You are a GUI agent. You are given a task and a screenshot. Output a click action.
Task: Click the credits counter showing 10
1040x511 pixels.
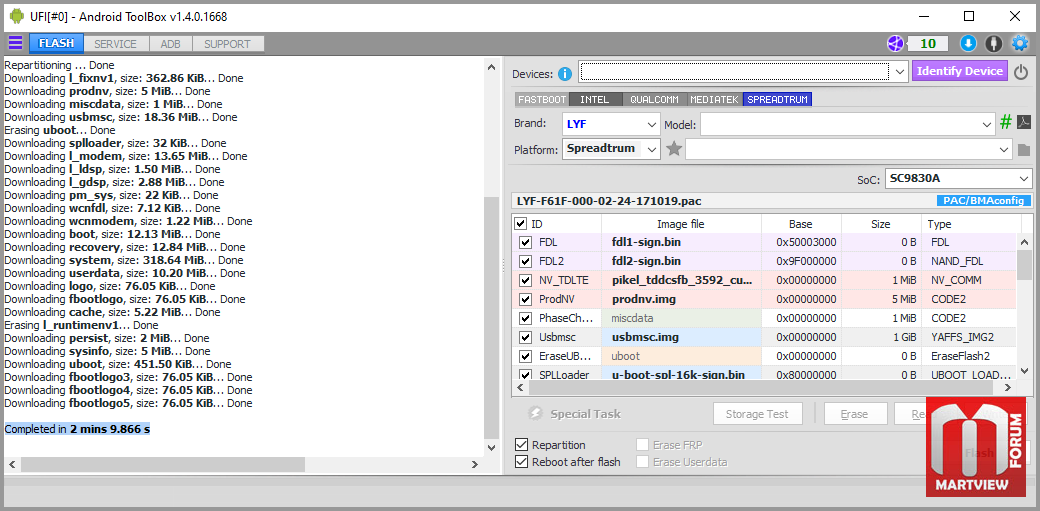927,44
